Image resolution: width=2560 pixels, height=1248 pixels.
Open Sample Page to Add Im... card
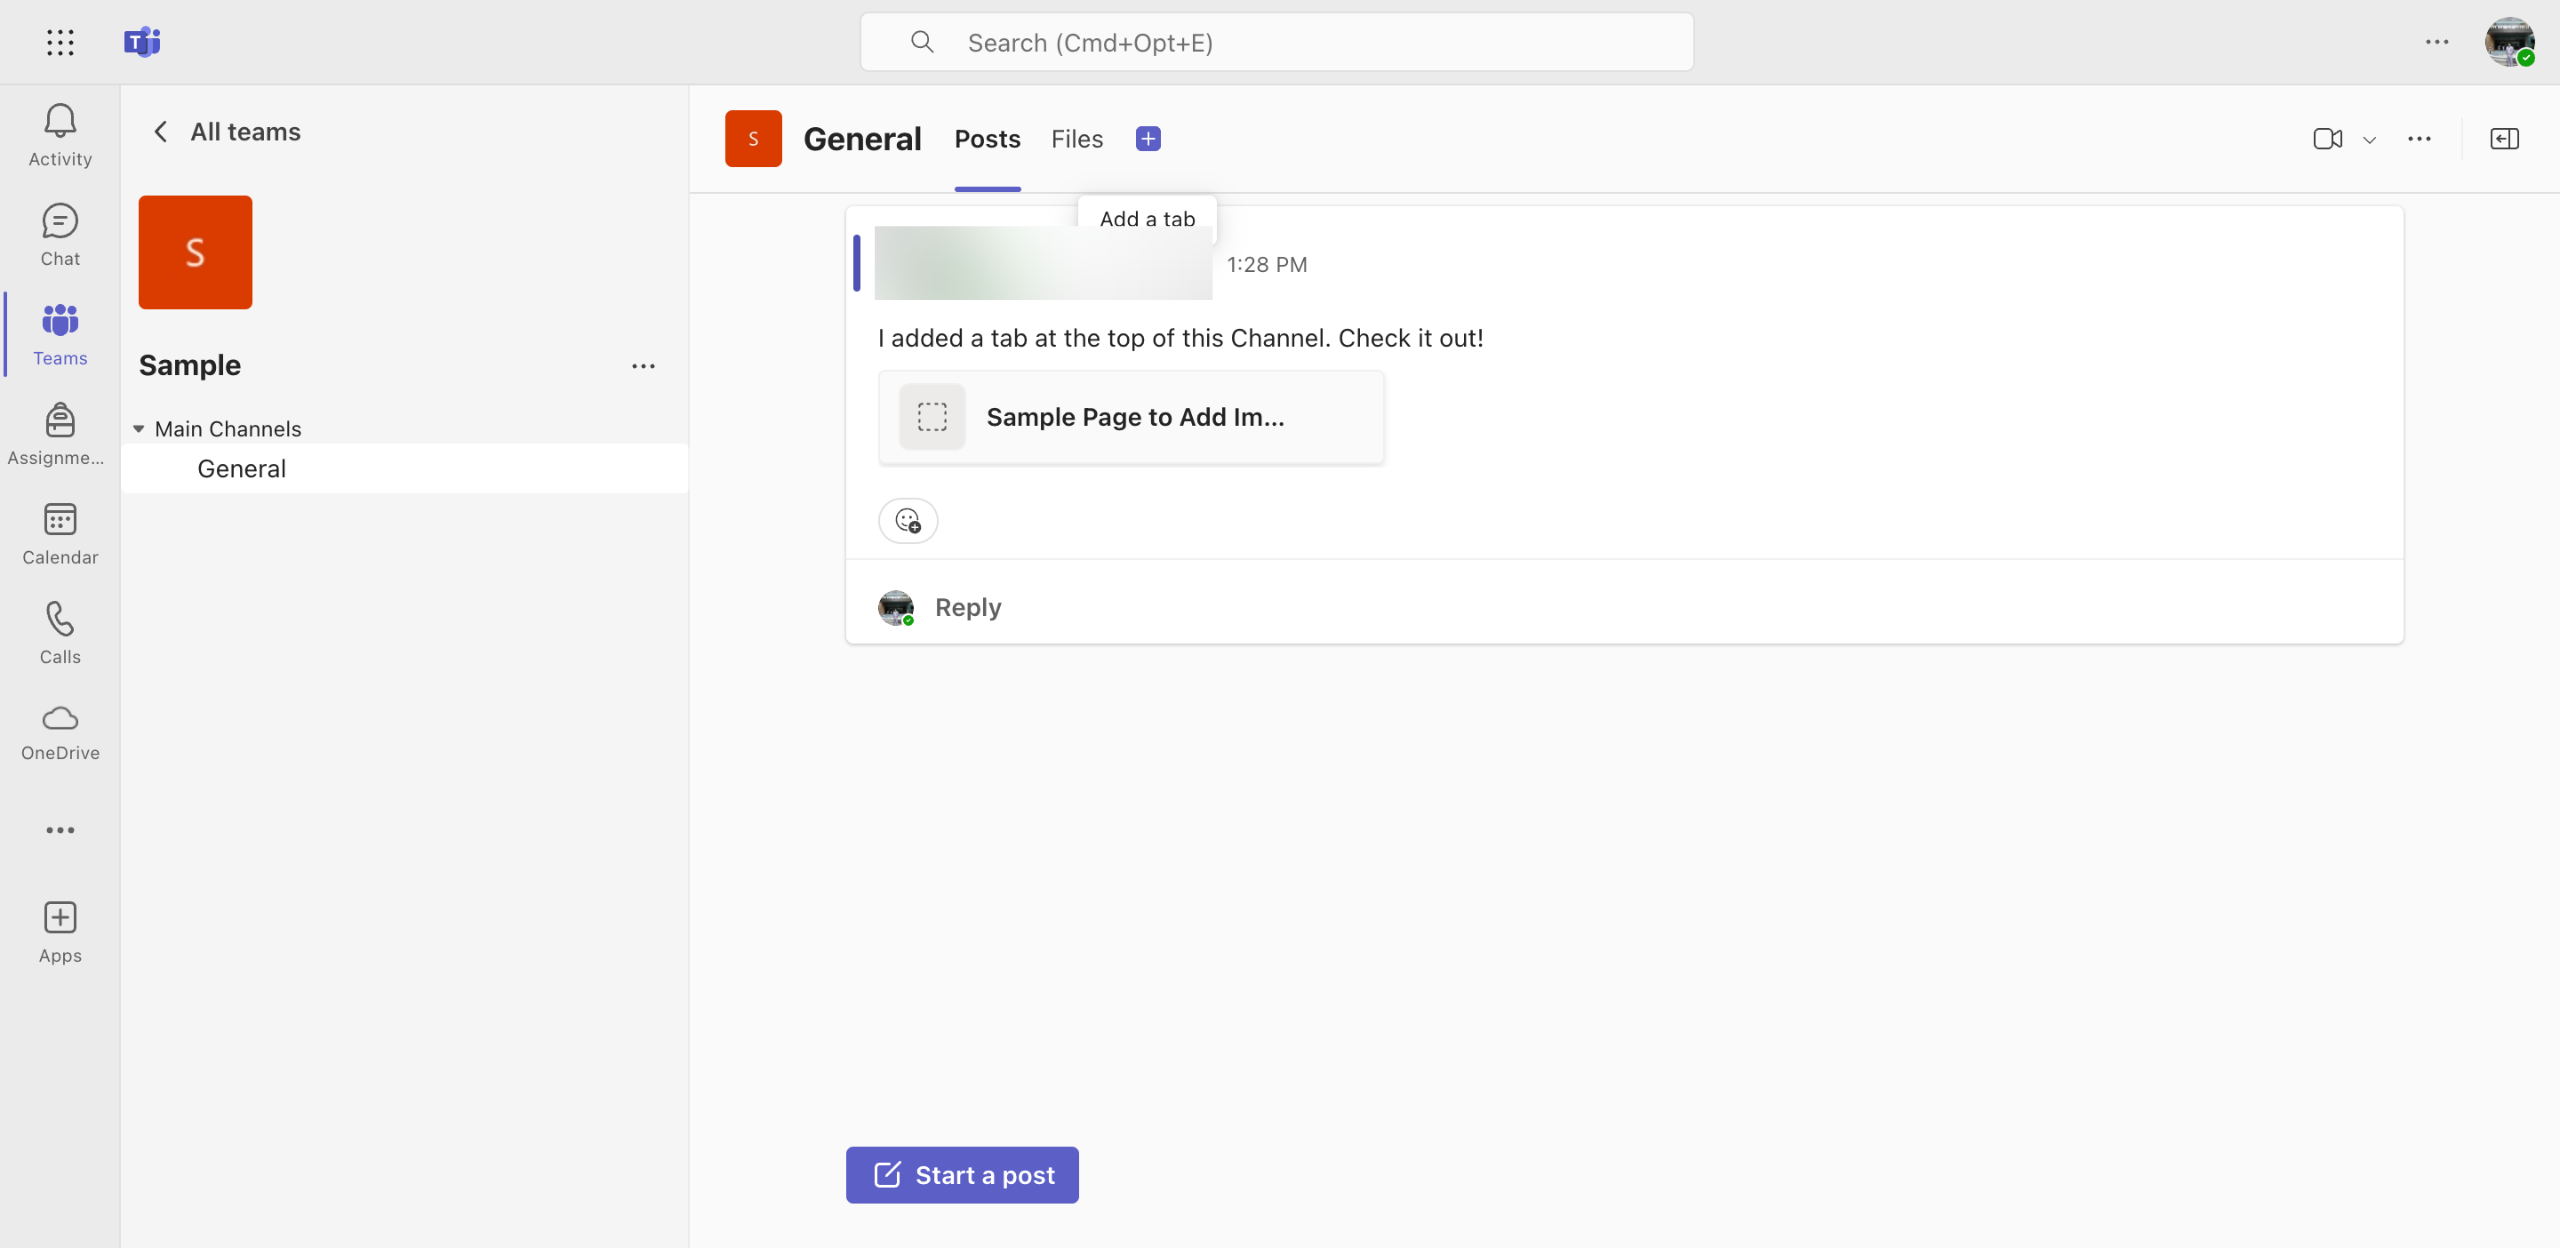point(1131,417)
